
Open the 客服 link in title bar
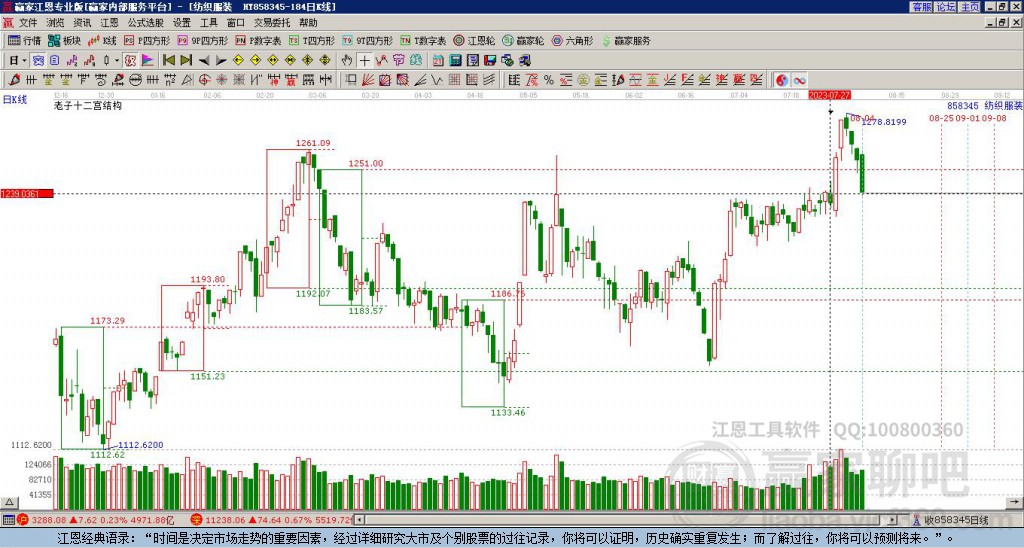[921, 7]
